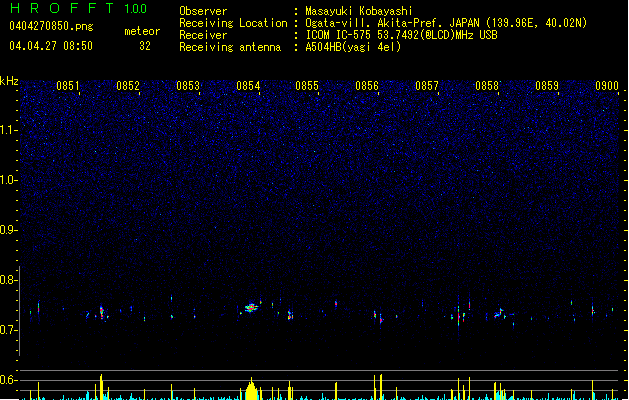Screen dimensions: 629x400
Task: Click the 0857 time marker
Action: pos(427,86)
